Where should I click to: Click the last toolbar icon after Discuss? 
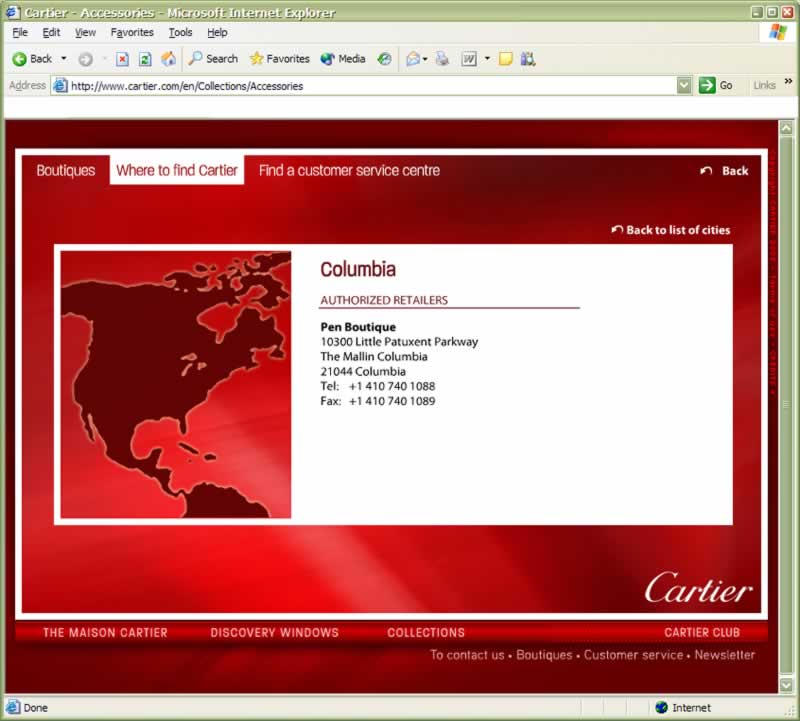click(x=528, y=59)
